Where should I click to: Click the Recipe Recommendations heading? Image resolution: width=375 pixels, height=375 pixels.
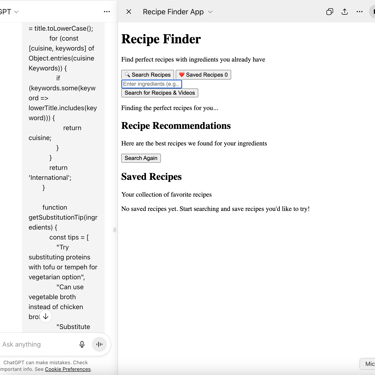(x=176, y=126)
